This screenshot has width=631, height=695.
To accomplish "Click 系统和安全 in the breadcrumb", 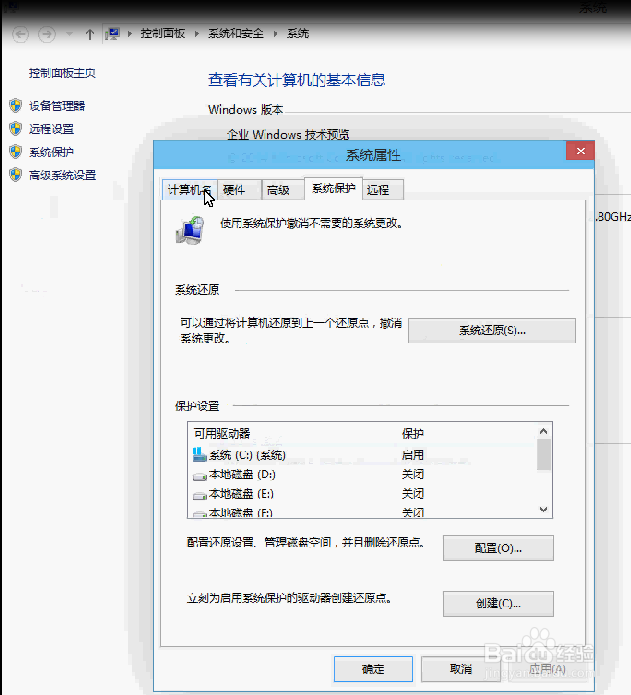I will click(236, 34).
